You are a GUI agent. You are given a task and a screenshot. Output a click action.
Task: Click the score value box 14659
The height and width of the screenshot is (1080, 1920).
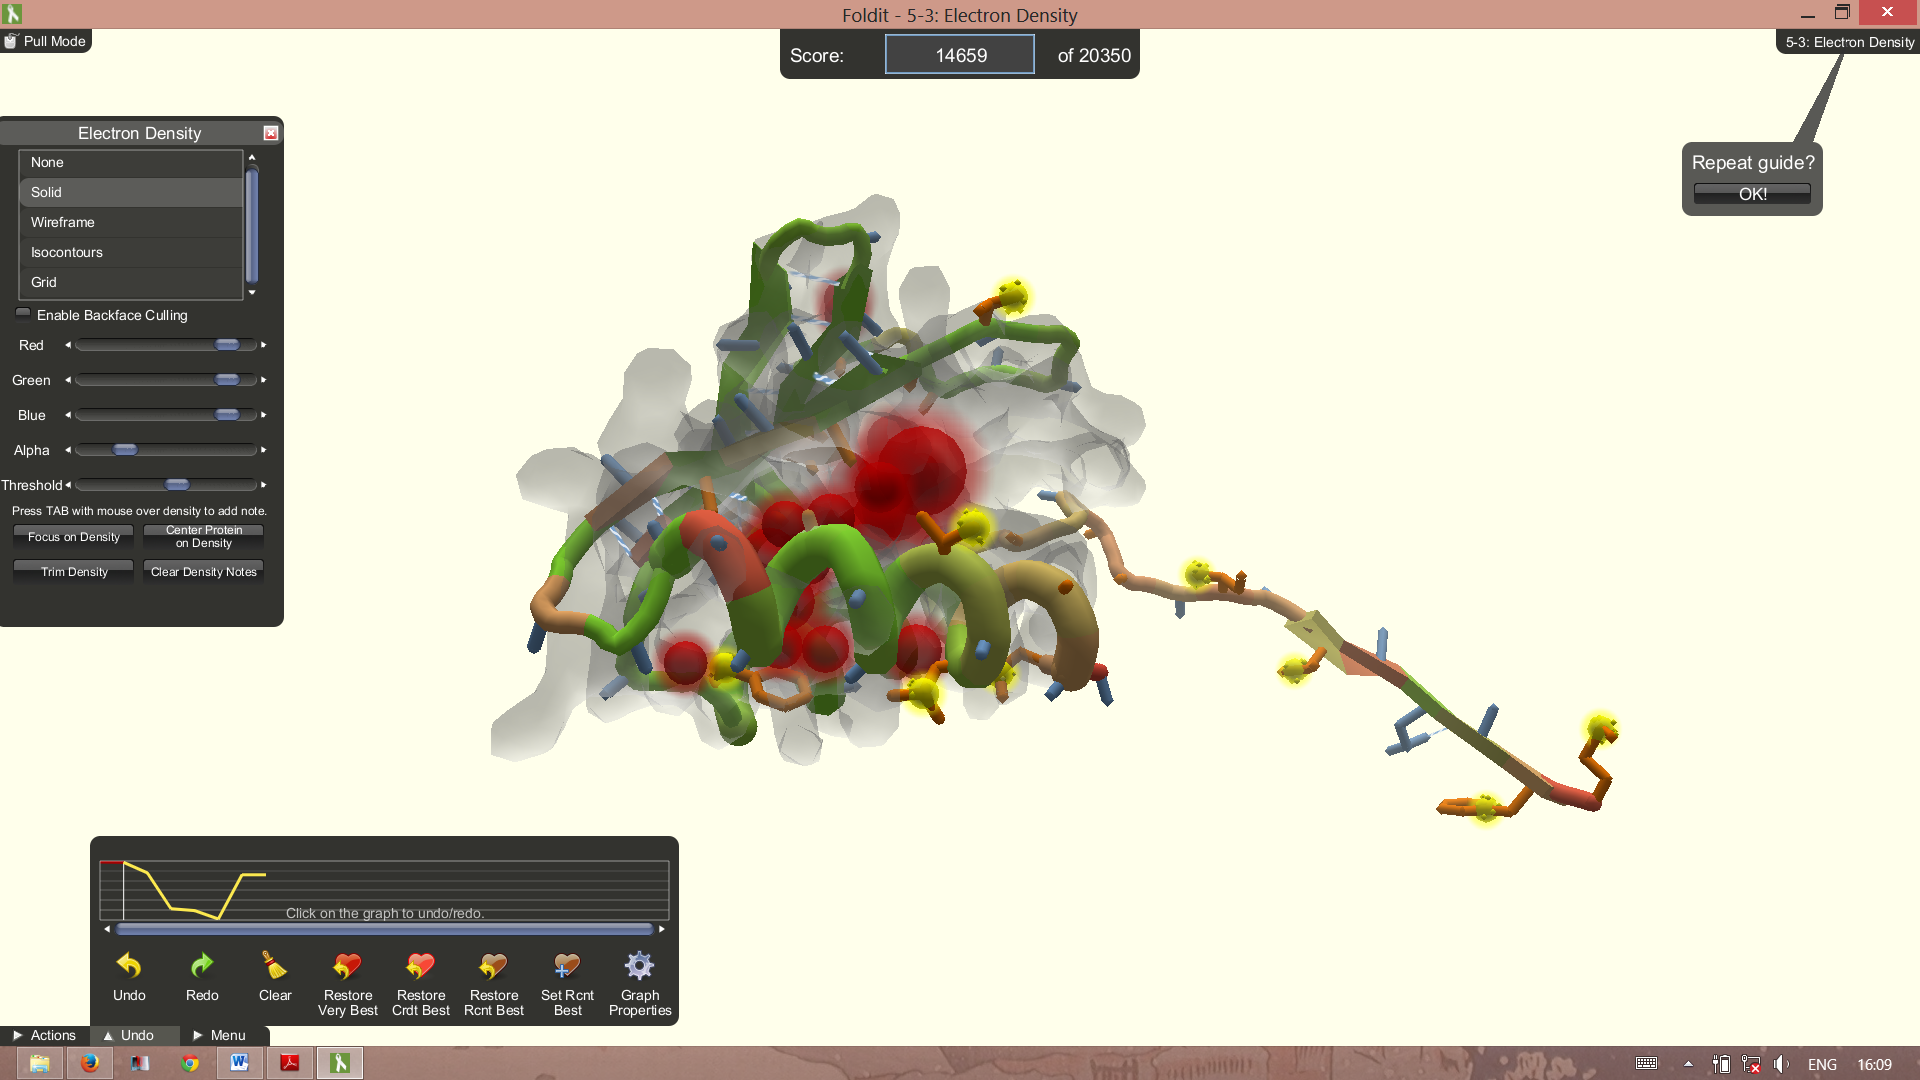pos(960,55)
